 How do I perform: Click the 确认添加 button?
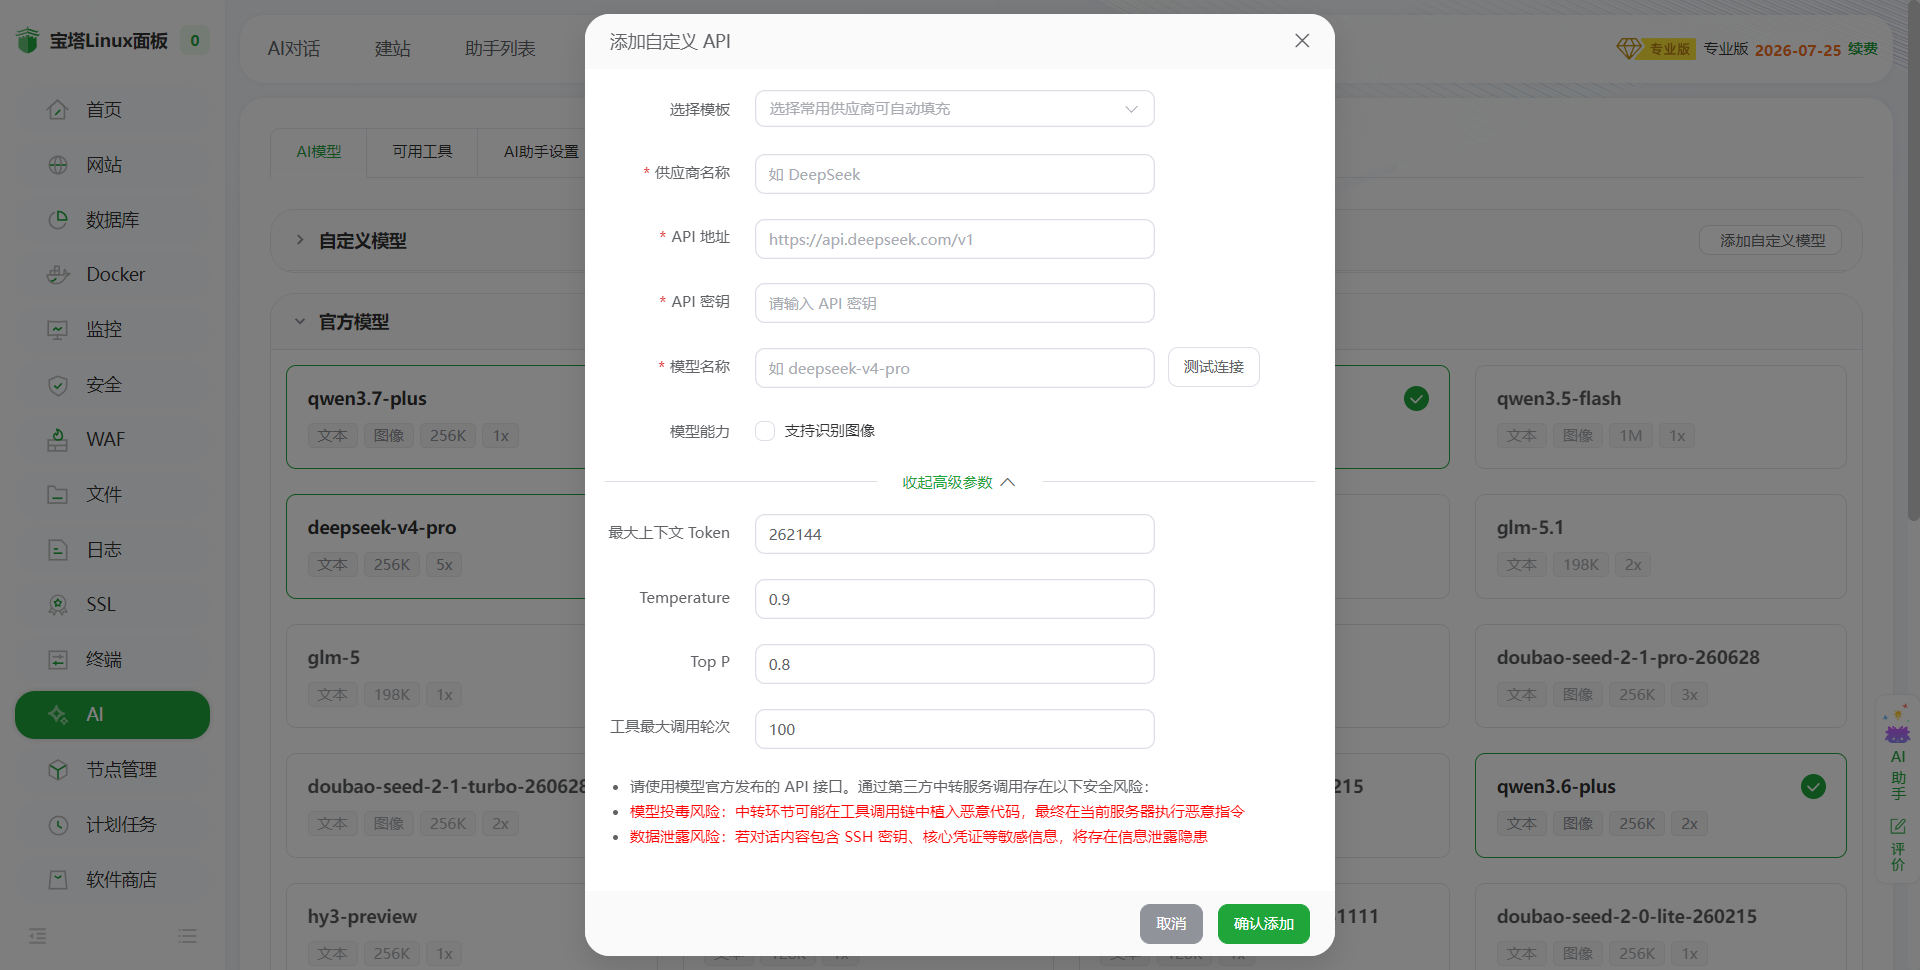pyautogui.click(x=1263, y=924)
